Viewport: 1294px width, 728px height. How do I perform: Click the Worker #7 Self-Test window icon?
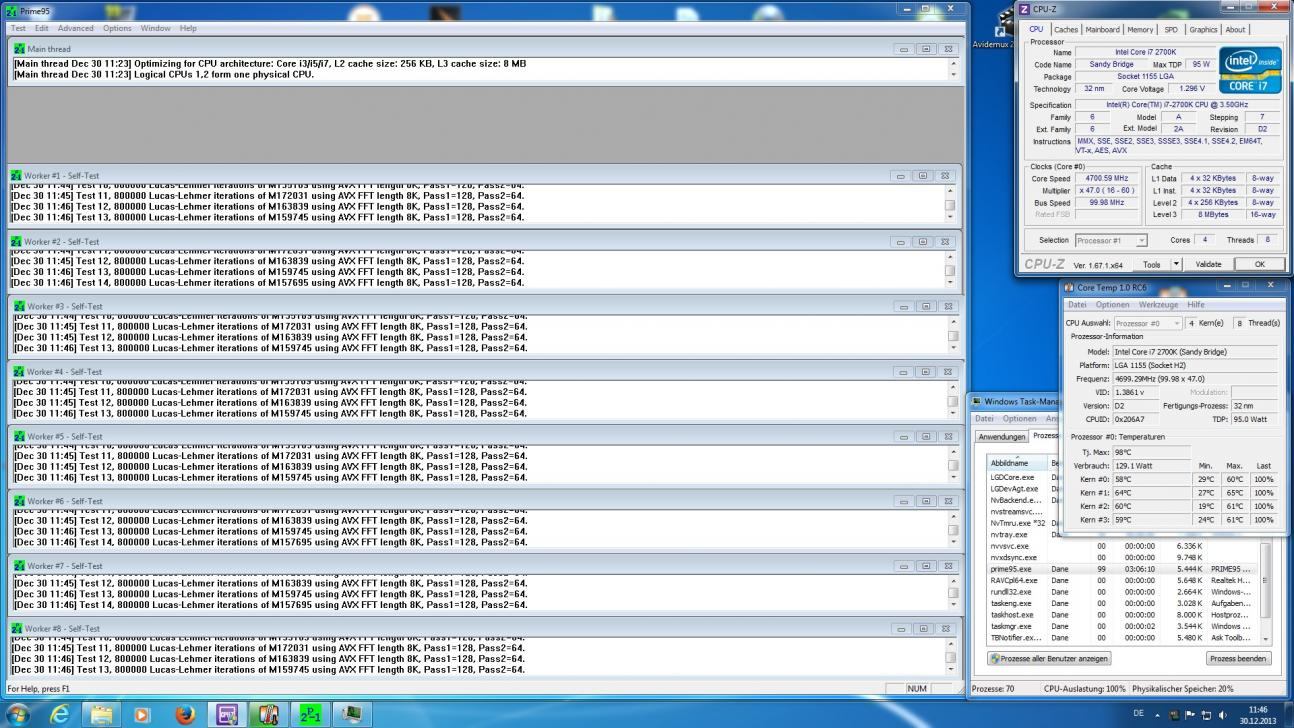point(17,566)
